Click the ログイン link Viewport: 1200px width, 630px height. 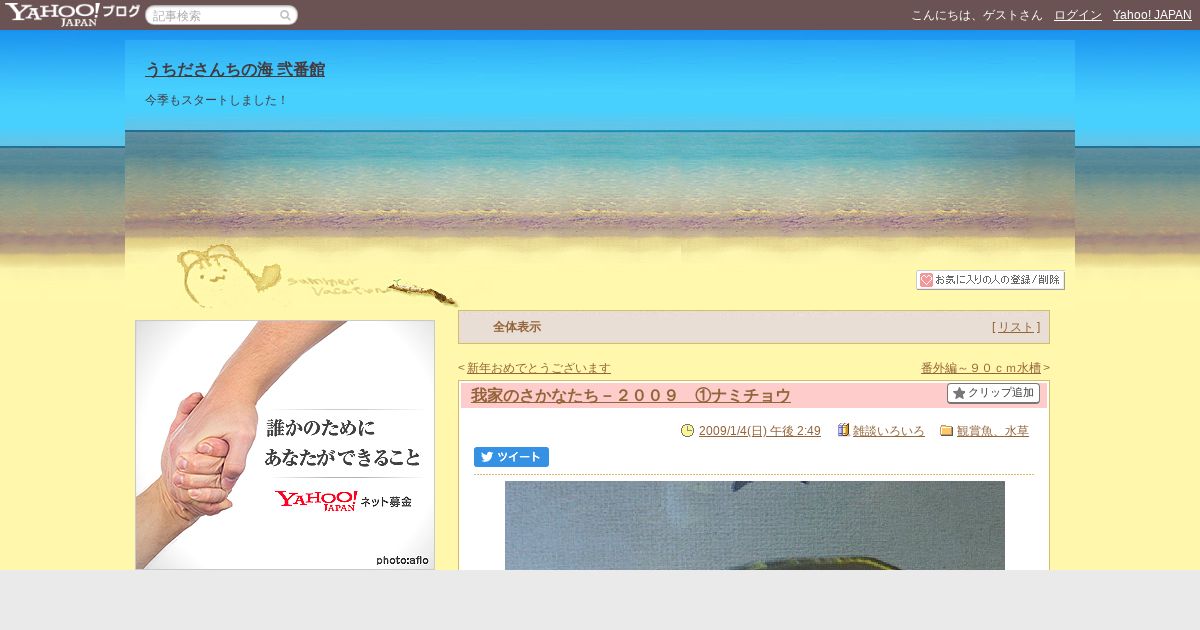(1078, 15)
